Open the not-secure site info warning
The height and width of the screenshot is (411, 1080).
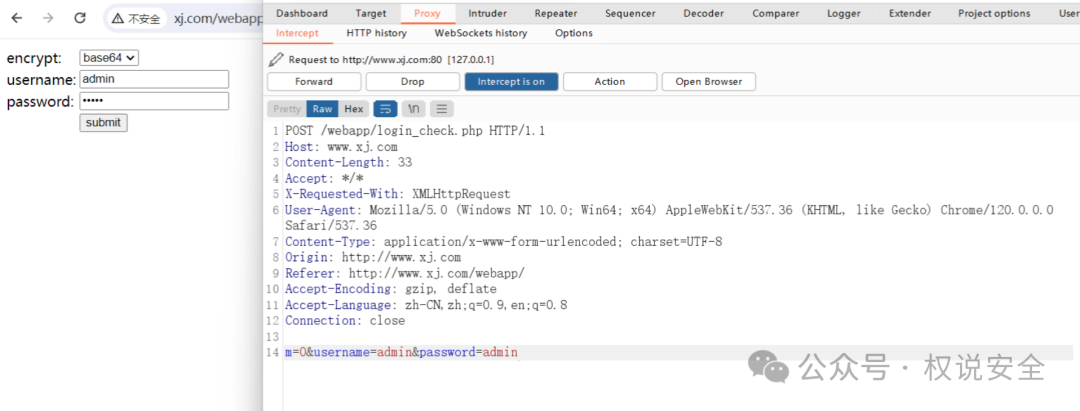click(x=136, y=19)
